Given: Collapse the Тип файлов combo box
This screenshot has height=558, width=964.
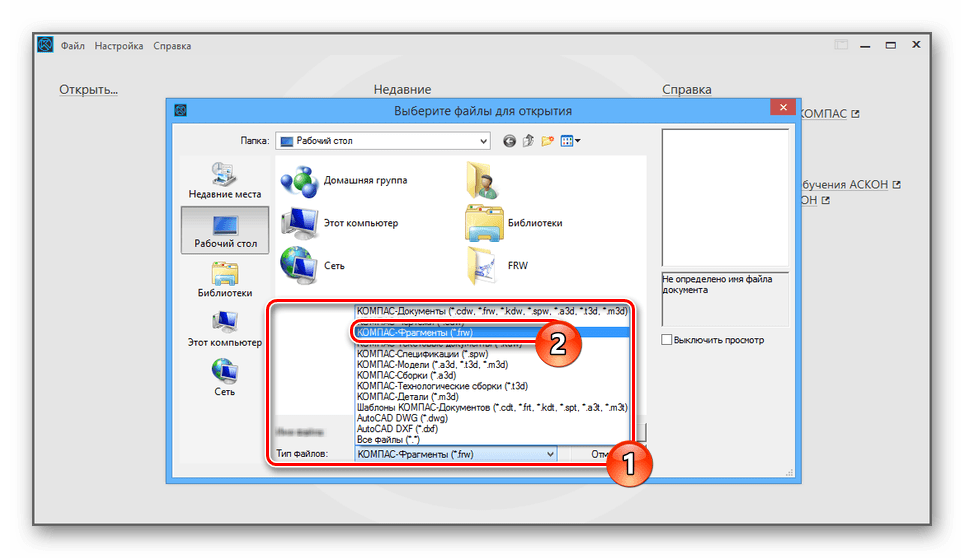Looking at the screenshot, I should pos(550,454).
